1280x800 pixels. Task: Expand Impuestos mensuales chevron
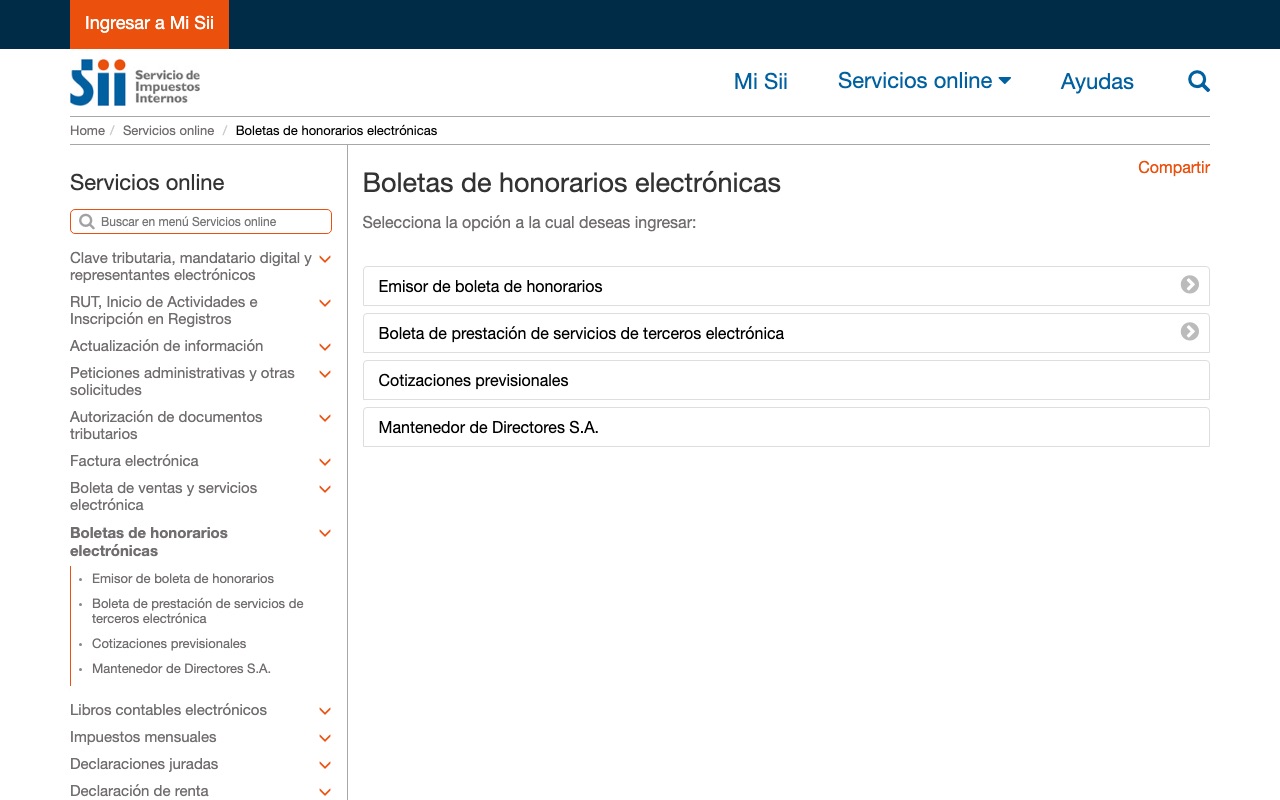coord(324,738)
